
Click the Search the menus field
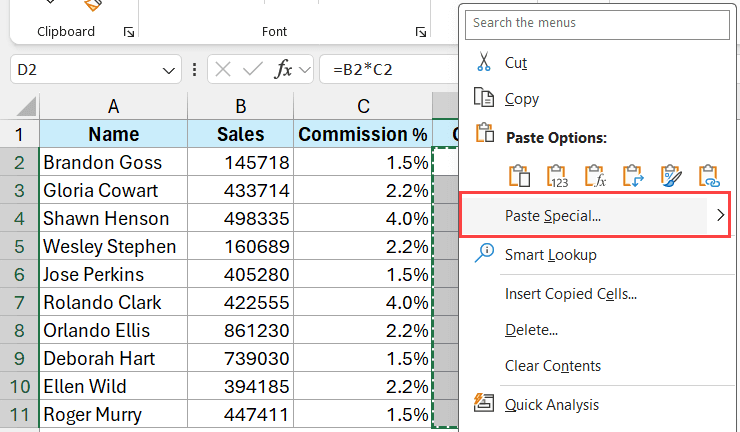tap(598, 22)
